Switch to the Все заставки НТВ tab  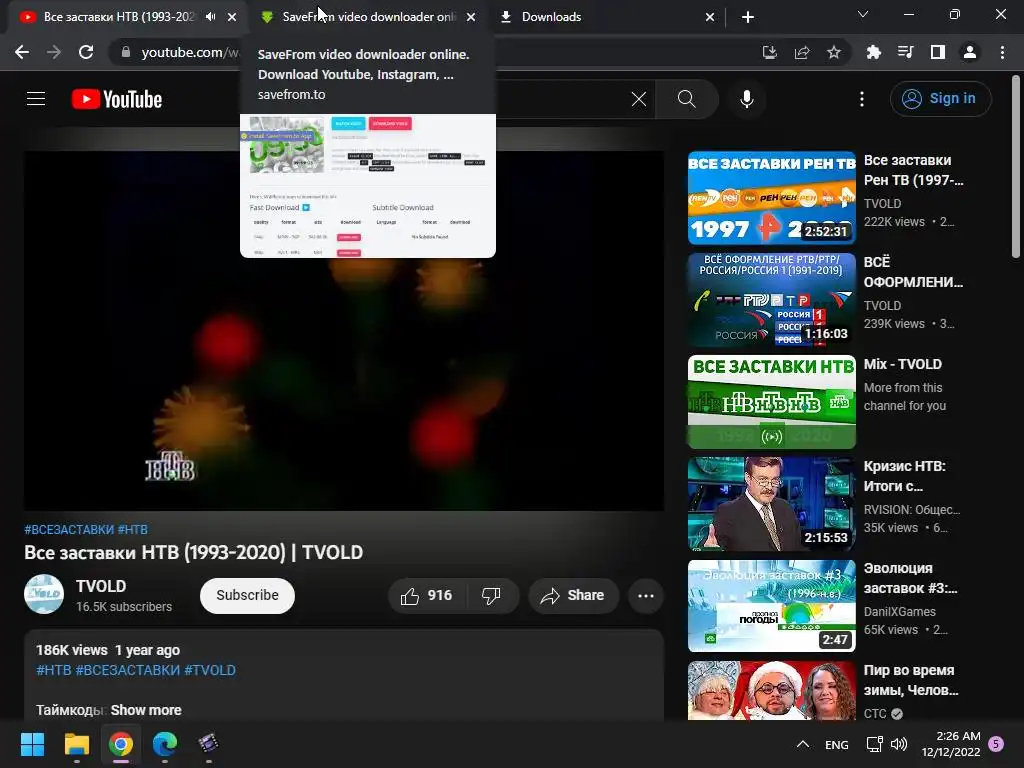(118, 17)
